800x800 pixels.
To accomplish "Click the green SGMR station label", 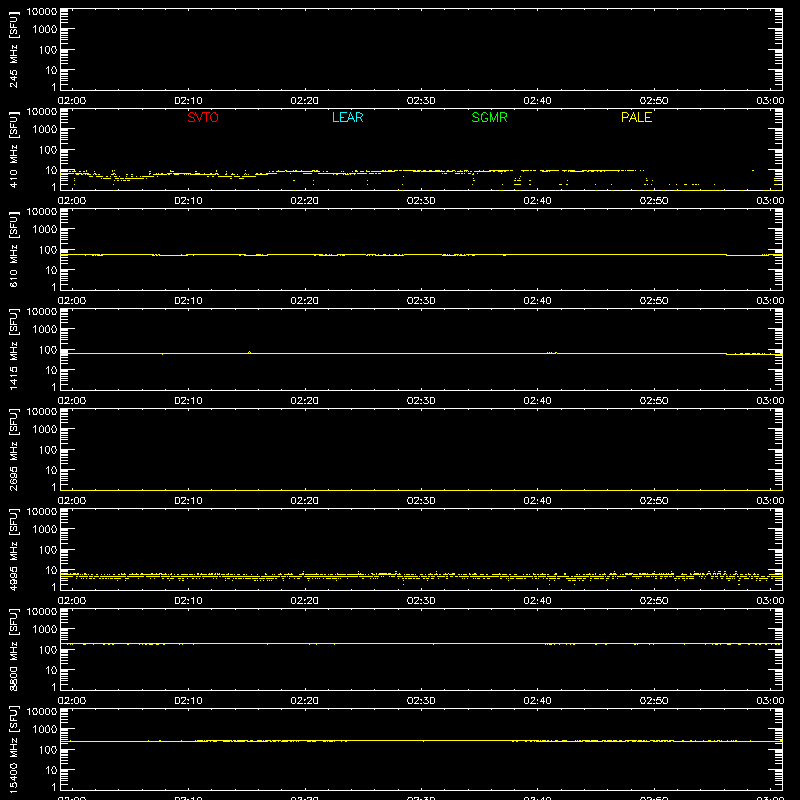I will pyautogui.click(x=489, y=117).
